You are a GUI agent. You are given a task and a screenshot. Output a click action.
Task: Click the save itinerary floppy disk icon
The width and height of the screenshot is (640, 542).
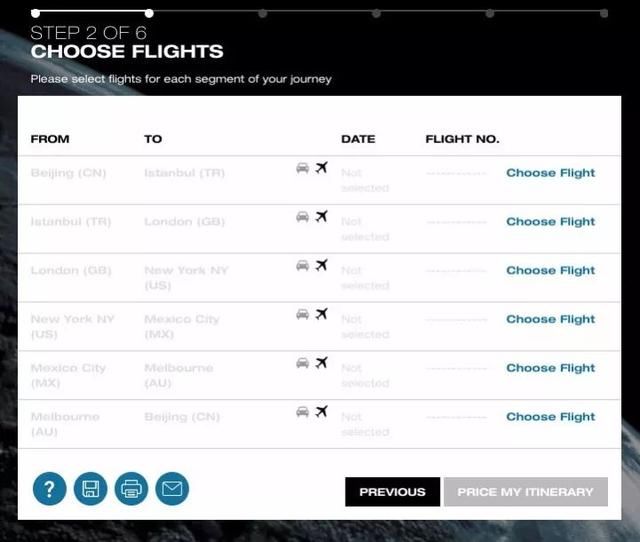(x=90, y=489)
